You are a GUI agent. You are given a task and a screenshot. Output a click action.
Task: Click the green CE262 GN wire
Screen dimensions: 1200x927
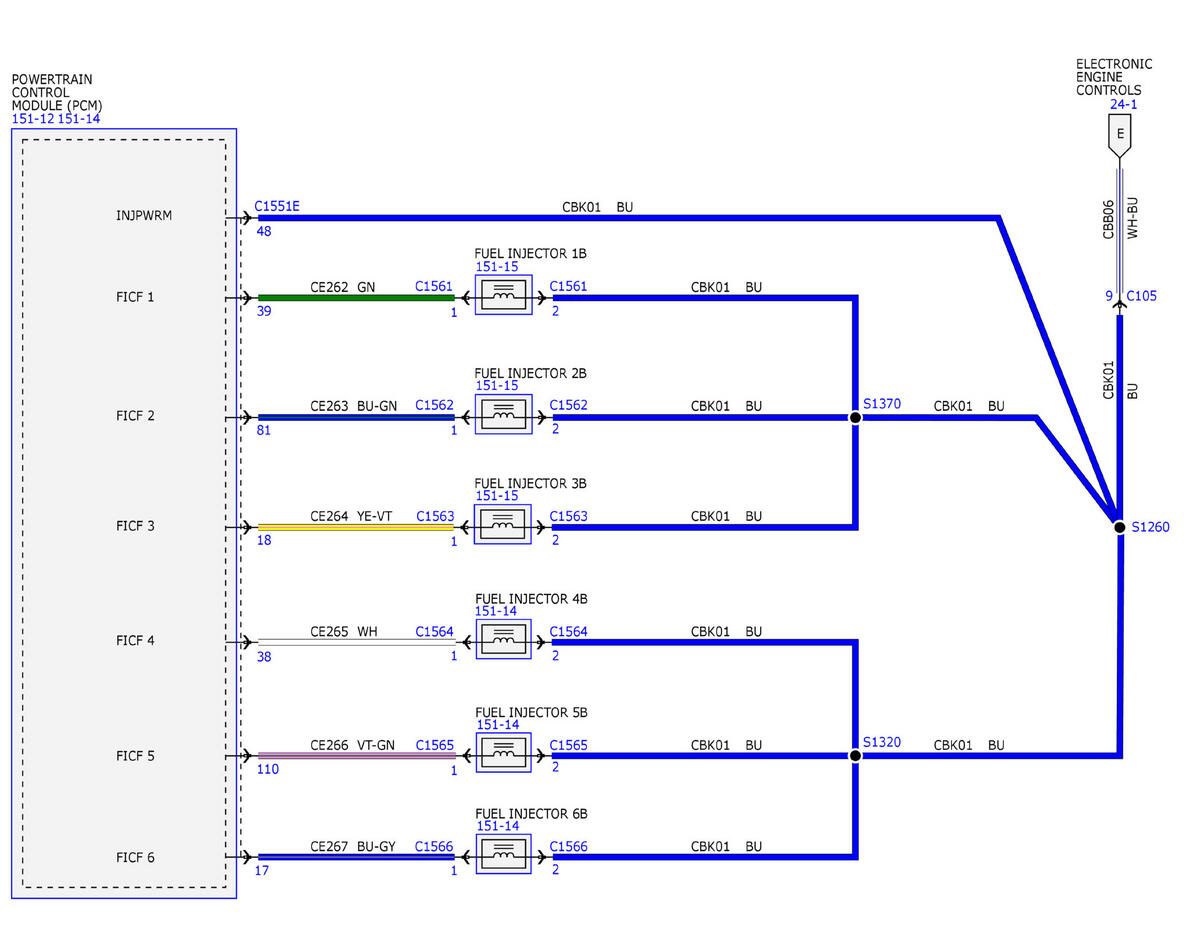[x=356, y=297]
